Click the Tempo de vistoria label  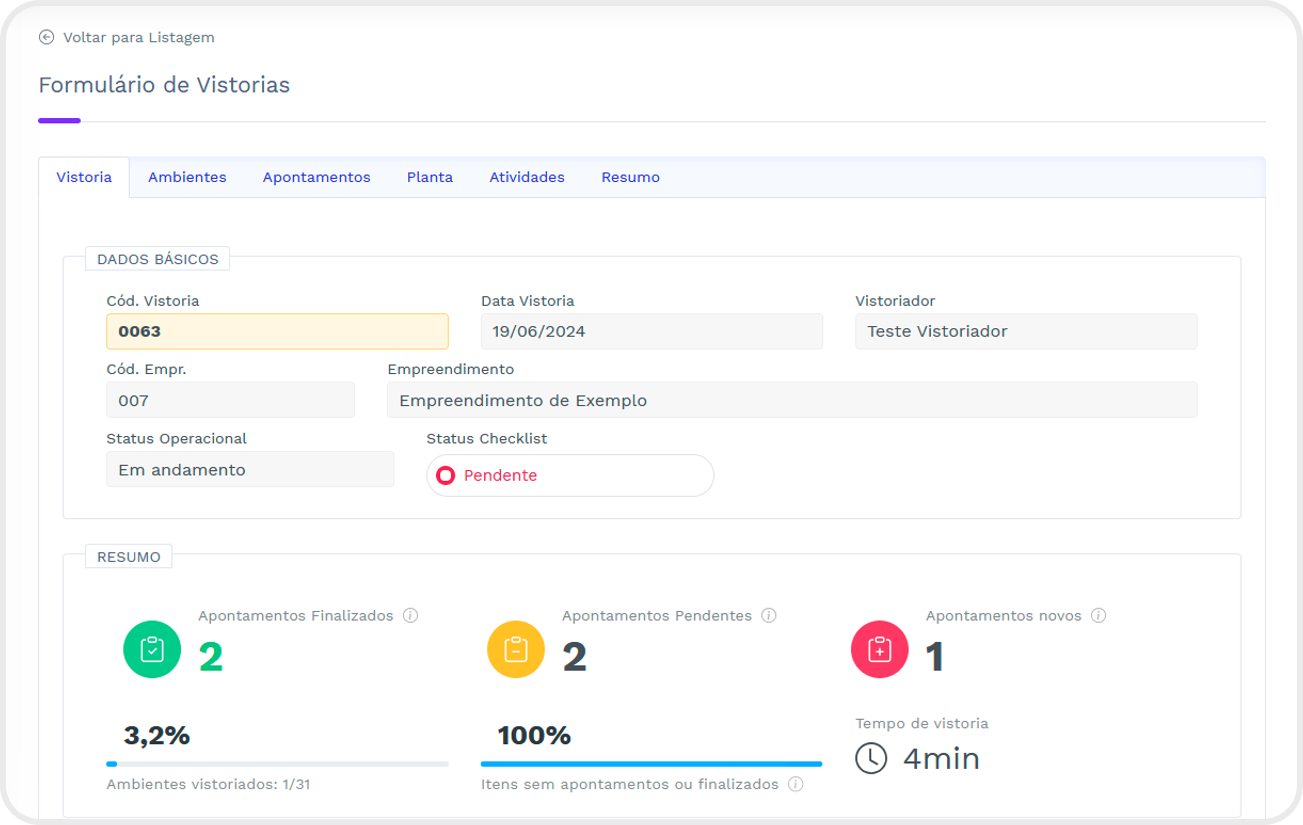(922, 723)
